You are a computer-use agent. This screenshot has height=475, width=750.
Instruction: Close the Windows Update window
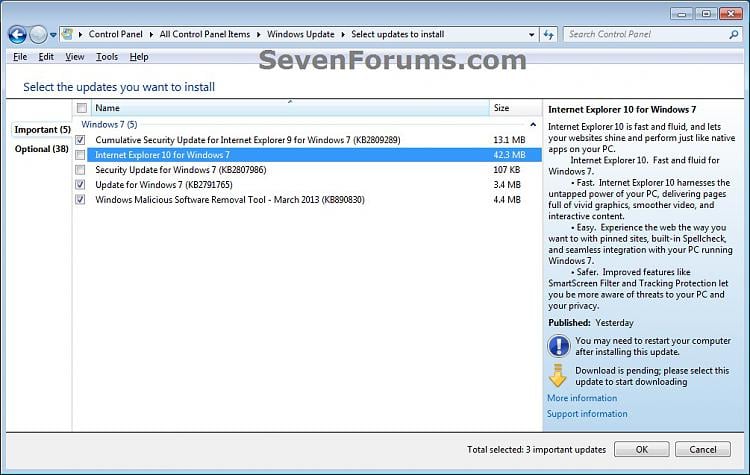click(731, 14)
